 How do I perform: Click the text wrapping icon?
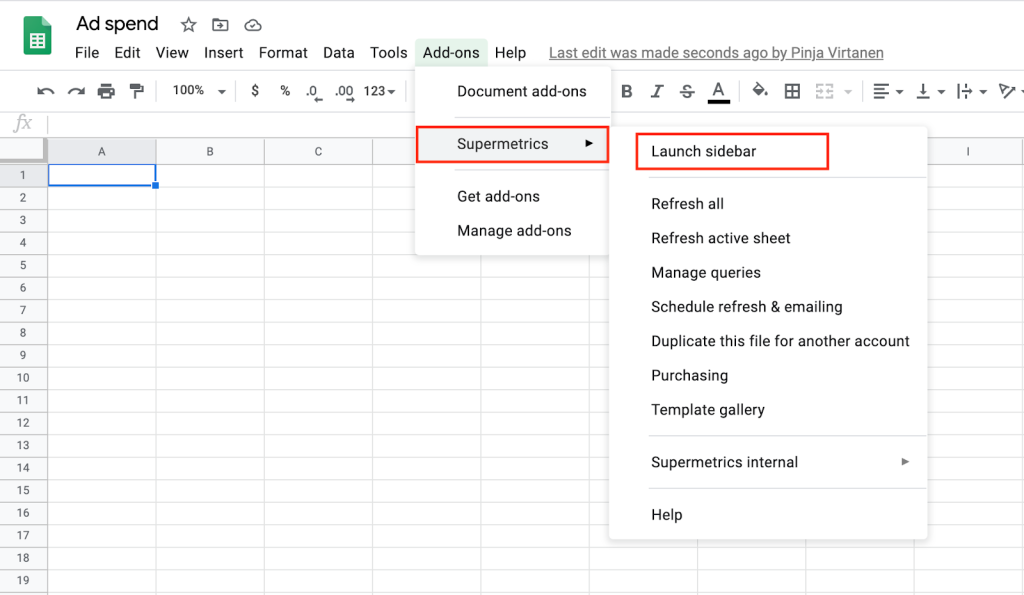click(964, 91)
